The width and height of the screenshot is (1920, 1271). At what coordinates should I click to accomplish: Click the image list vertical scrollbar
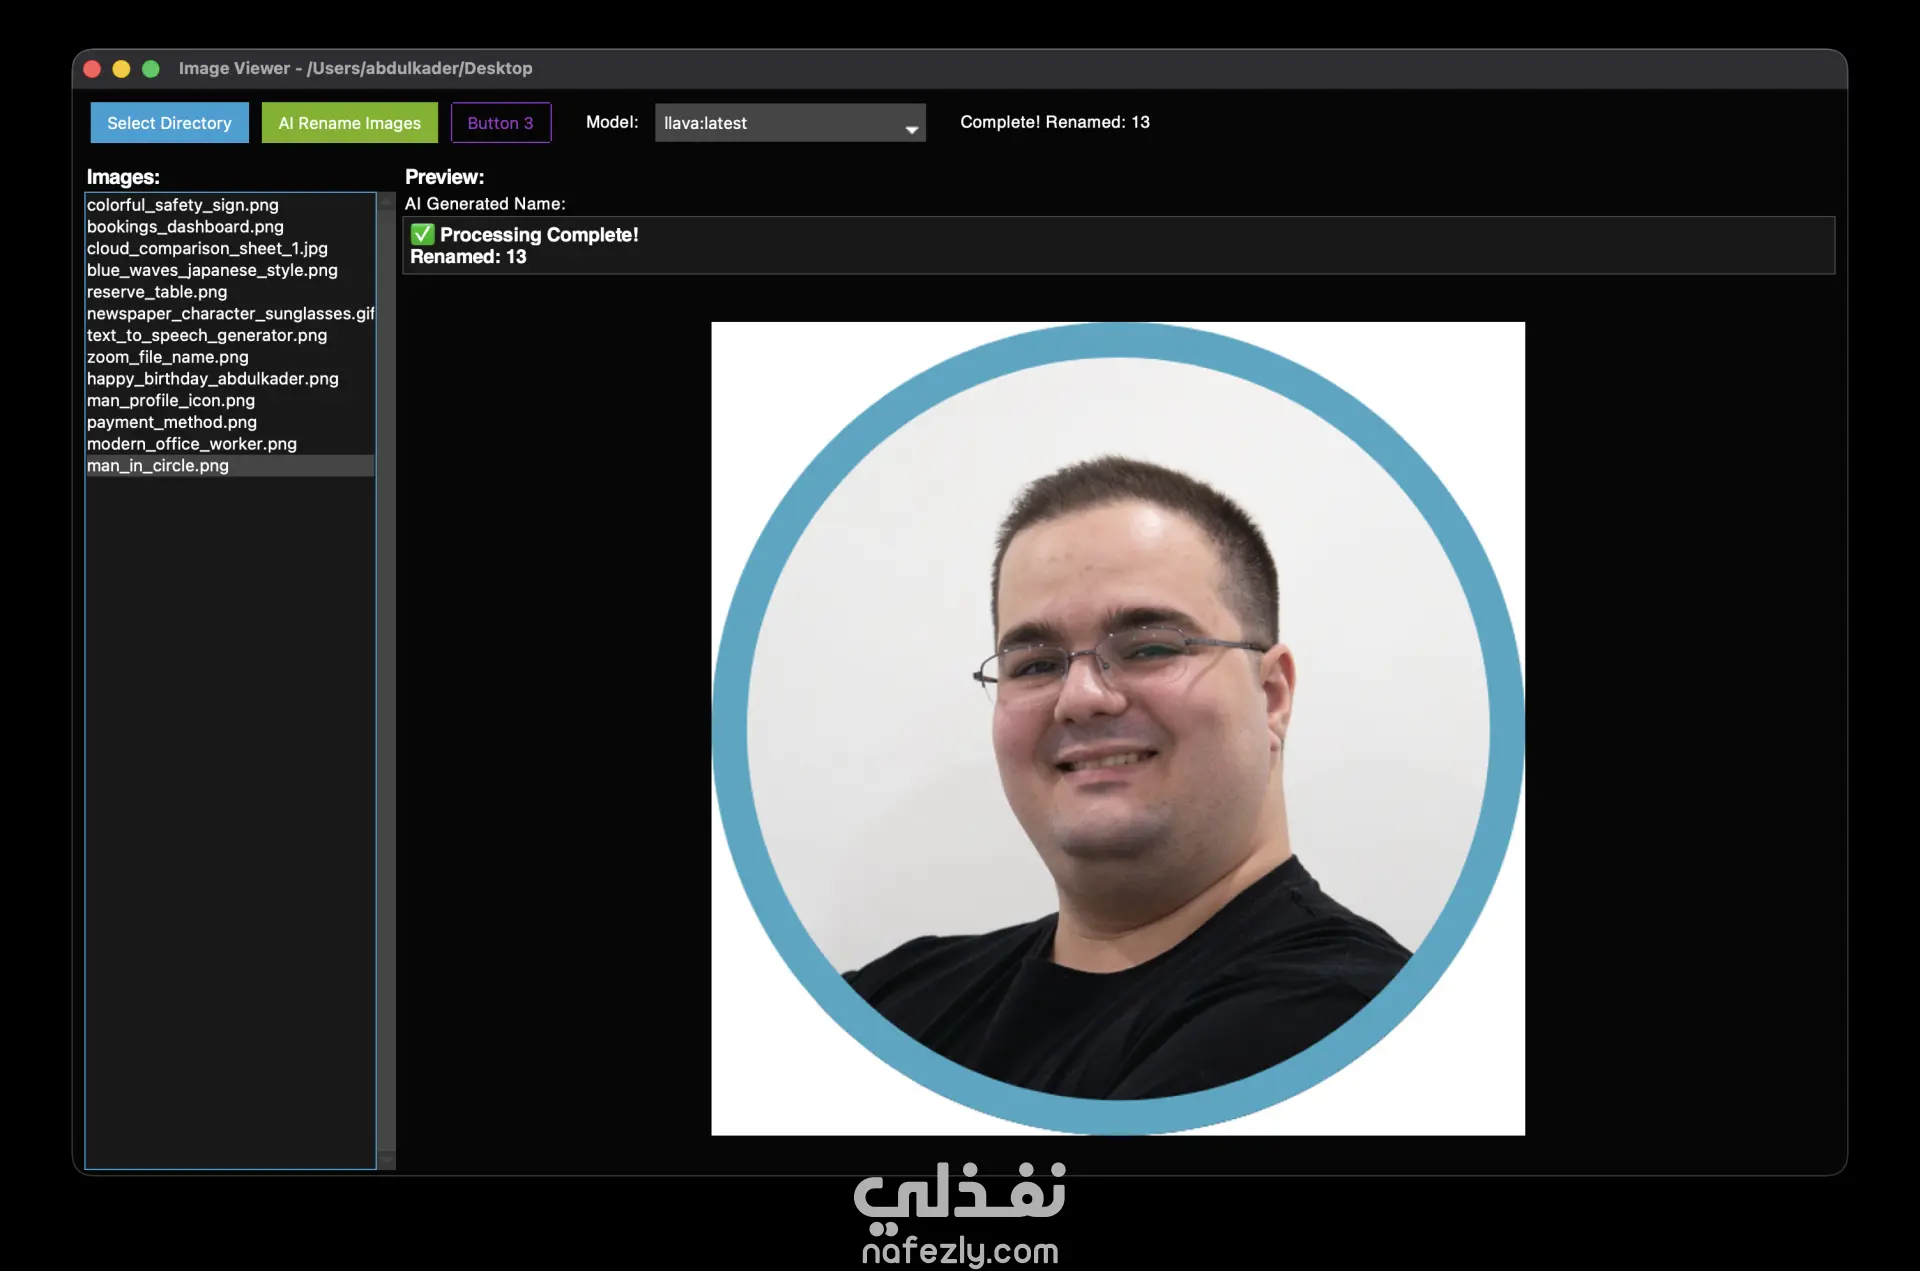coord(386,680)
